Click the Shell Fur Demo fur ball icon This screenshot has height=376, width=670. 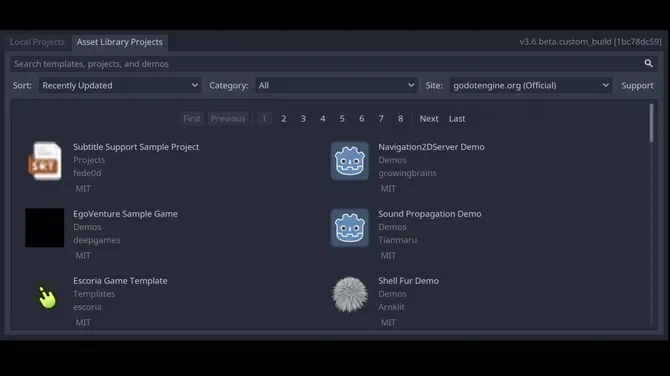[350, 294]
